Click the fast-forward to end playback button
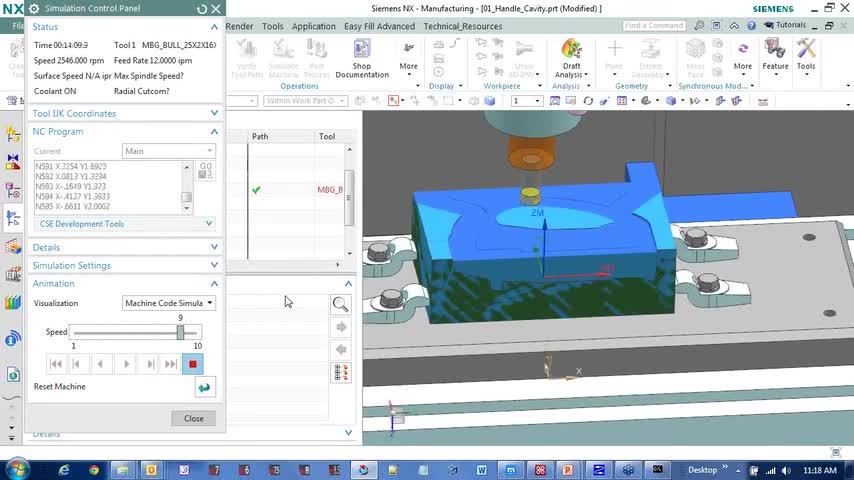 (x=170, y=364)
